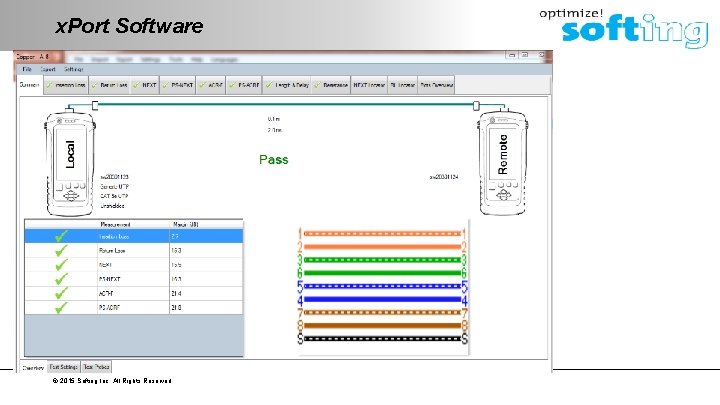Click the checkmark in the PS-ACRF table row
The height and width of the screenshot is (405, 720).
pos(61,308)
